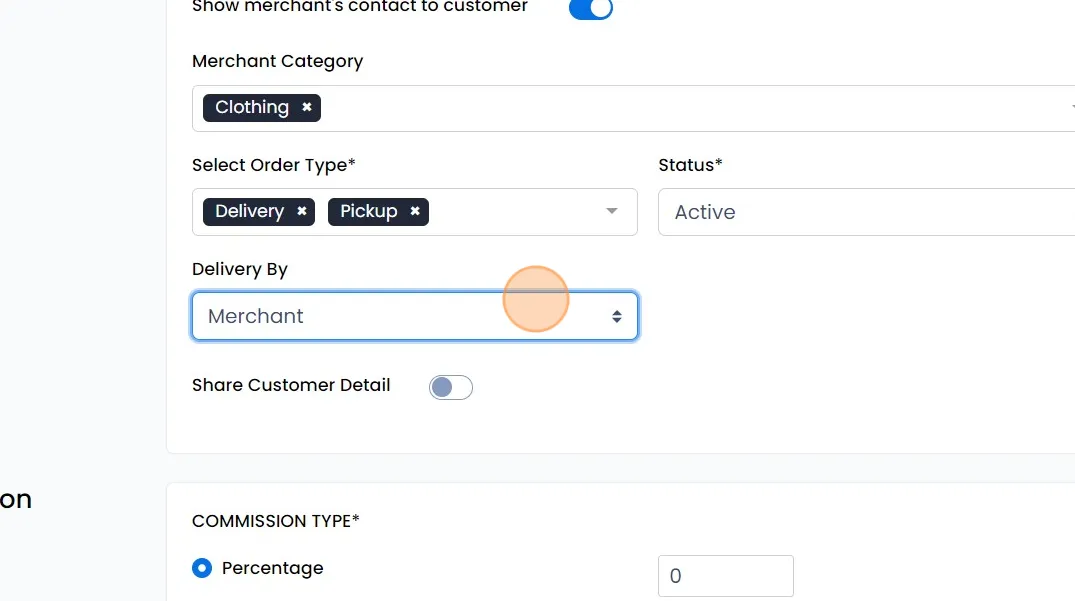Toggle Show merchant's contact to customer
1075x601 pixels.
590,10
